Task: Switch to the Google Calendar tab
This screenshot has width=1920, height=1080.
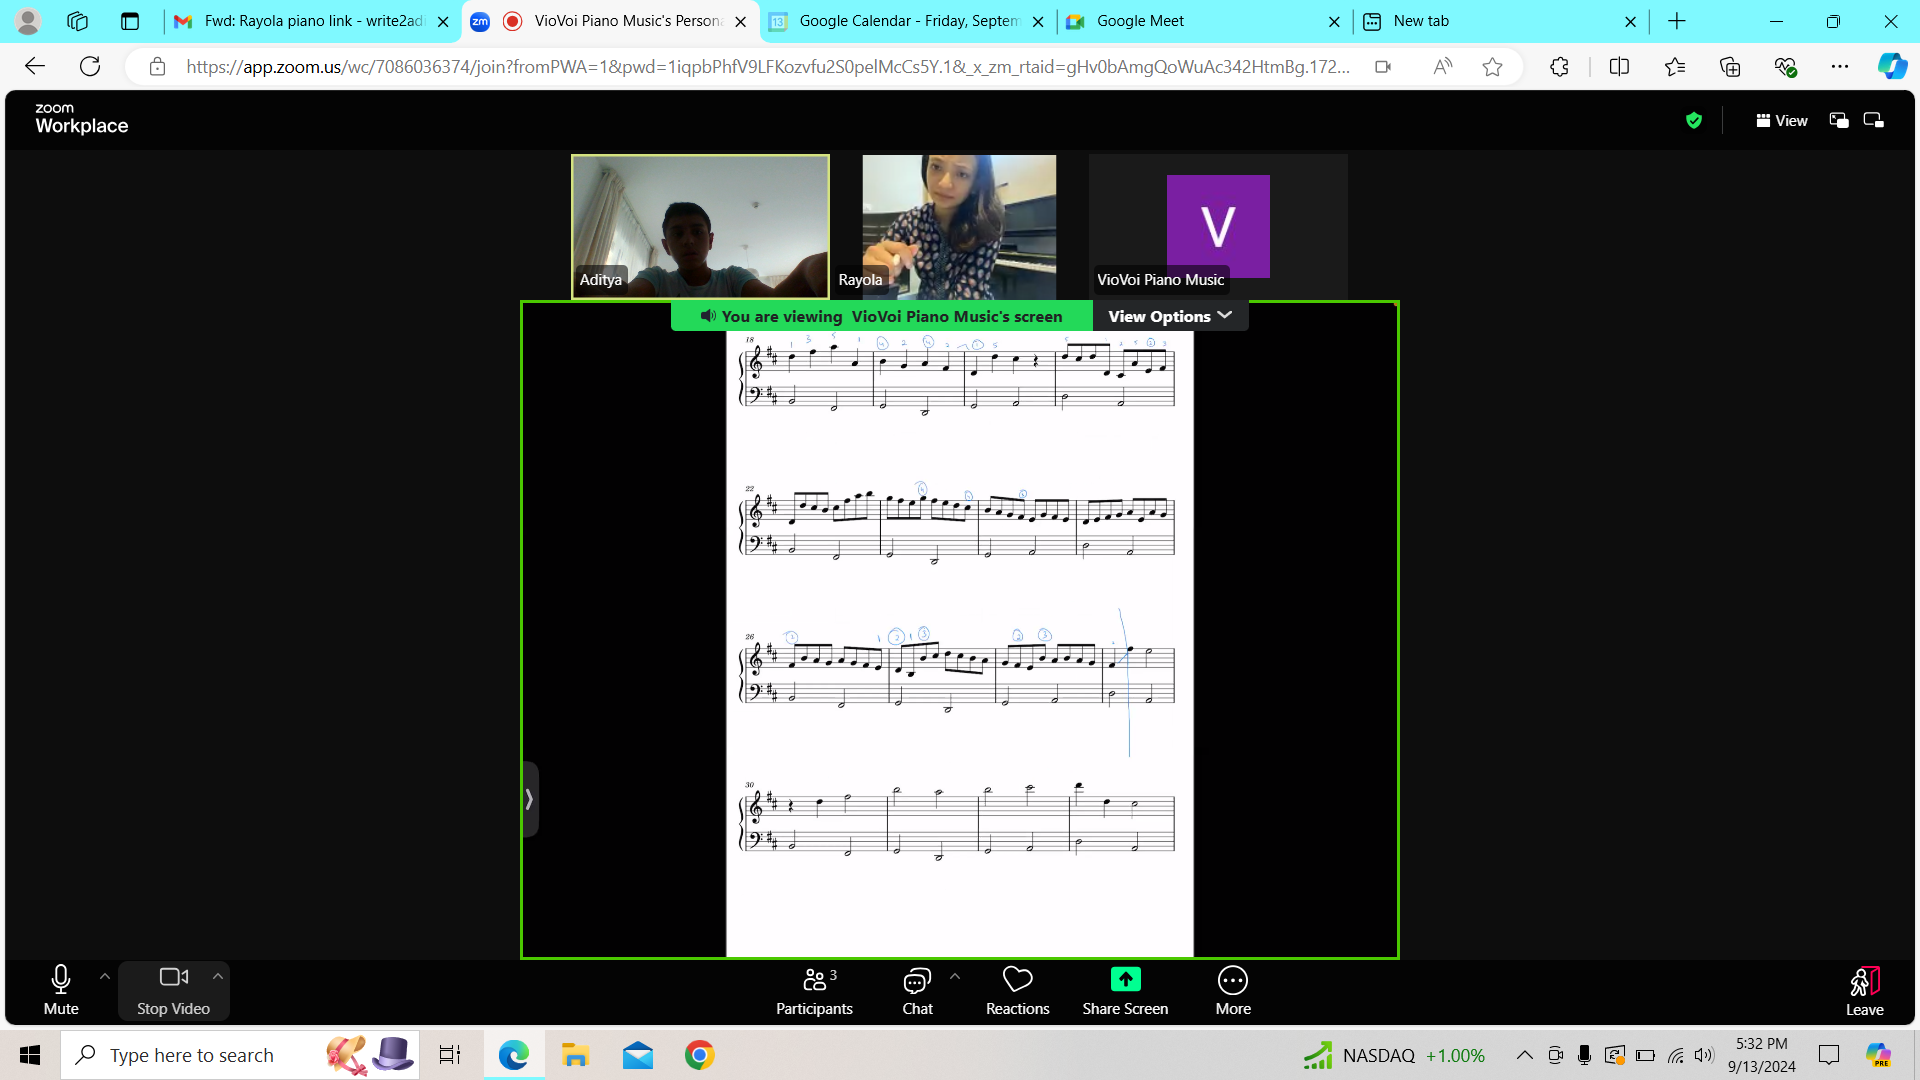Action: click(905, 21)
